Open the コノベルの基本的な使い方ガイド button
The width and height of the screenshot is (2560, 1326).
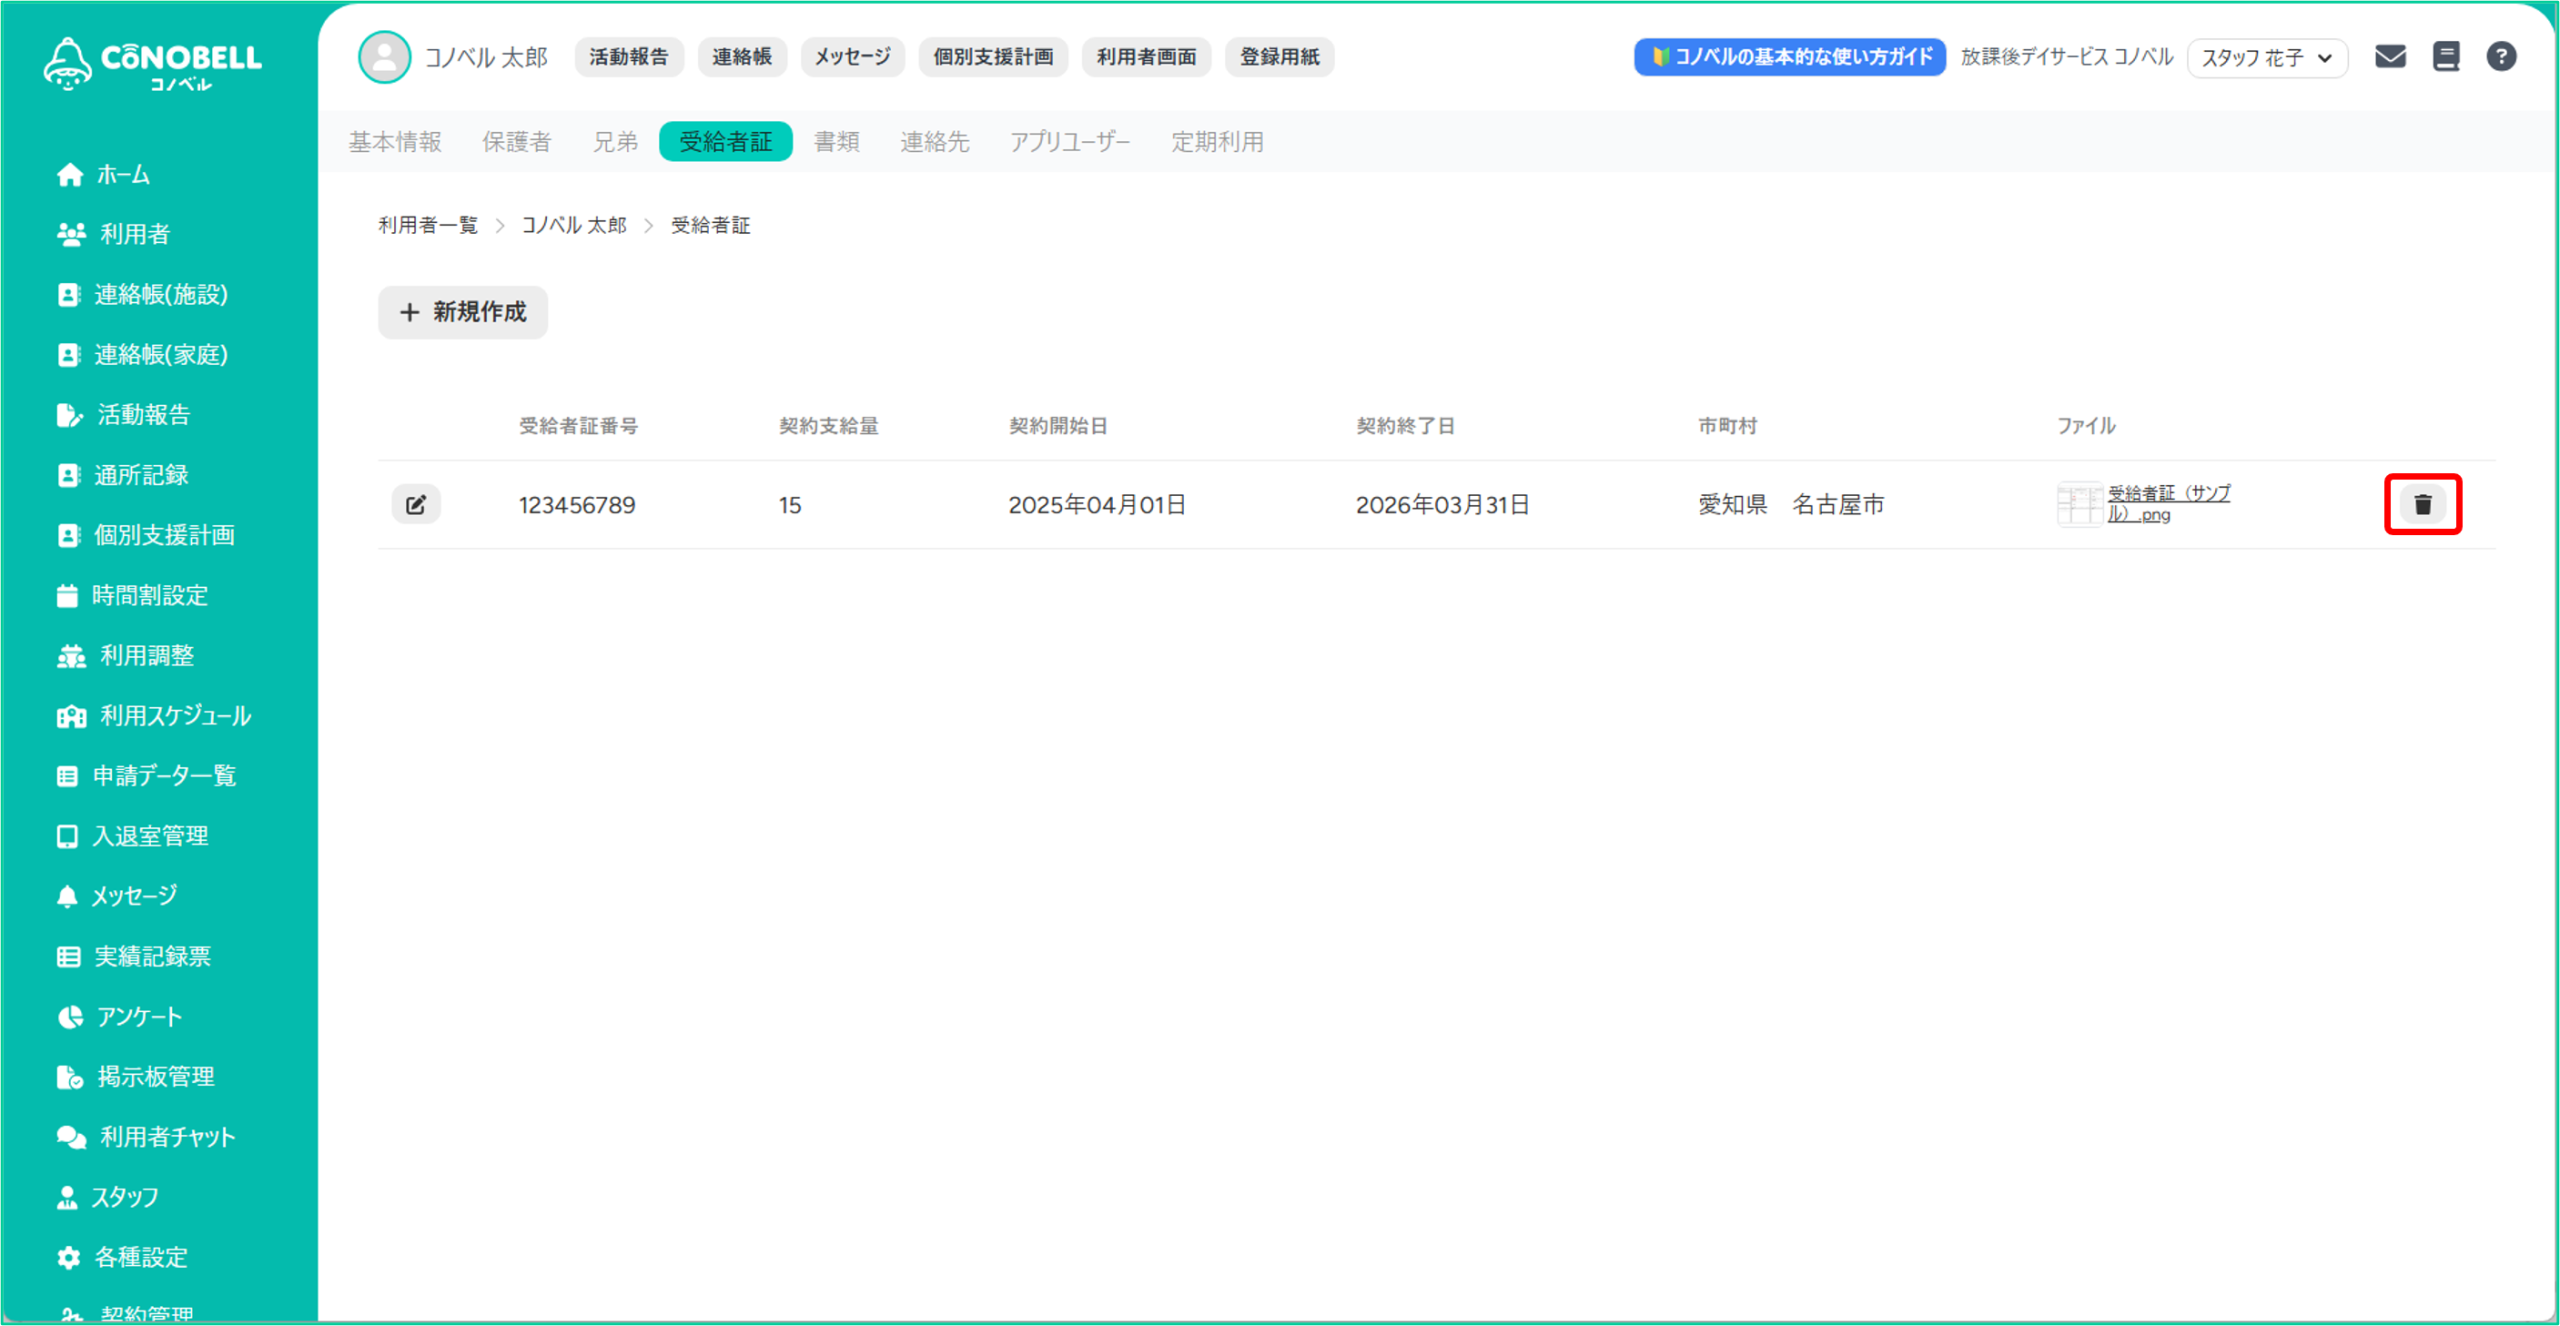tap(1789, 57)
